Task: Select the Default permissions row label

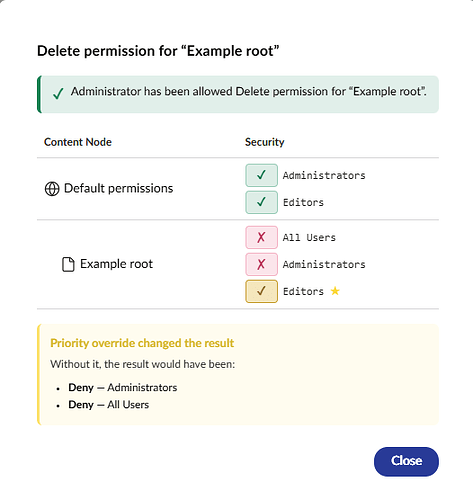Action: click(118, 188)
